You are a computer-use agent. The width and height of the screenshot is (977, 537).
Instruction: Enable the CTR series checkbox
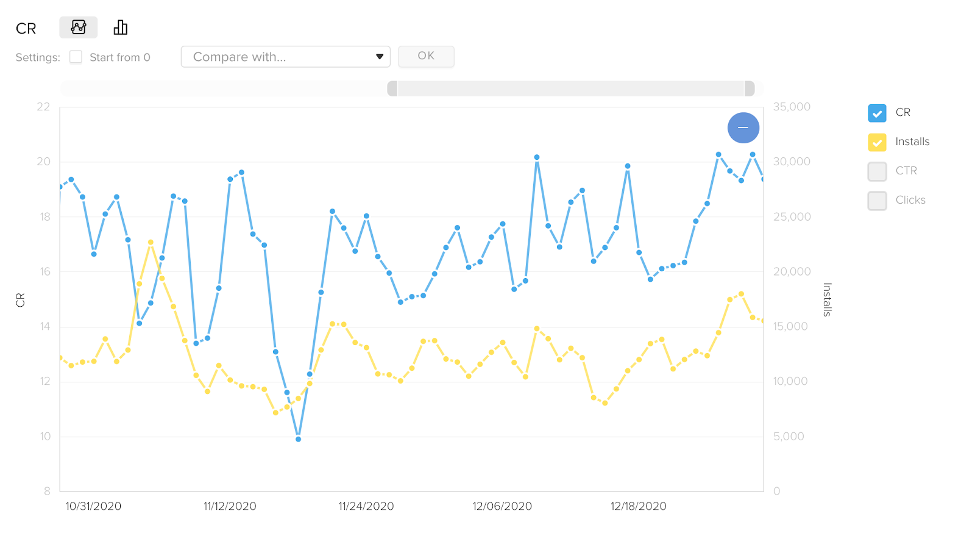tap(877, 171)
